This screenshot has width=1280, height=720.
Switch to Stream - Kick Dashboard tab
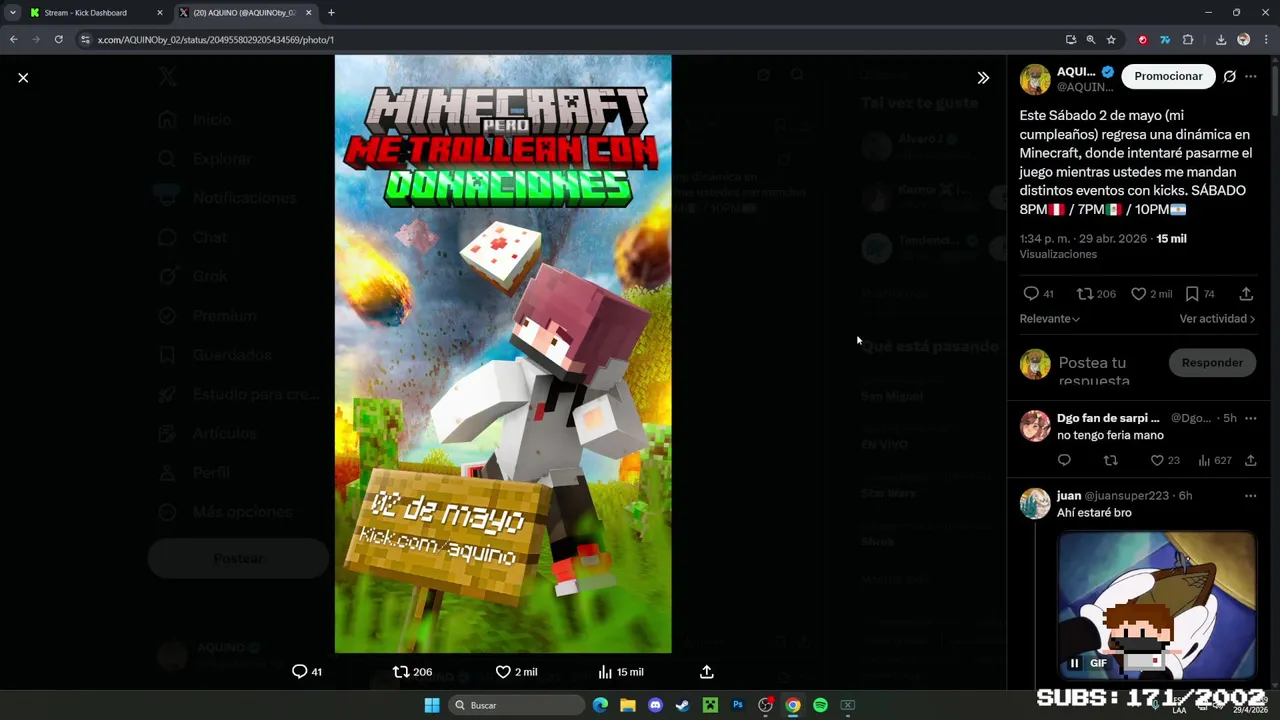[x=96, y=13]
